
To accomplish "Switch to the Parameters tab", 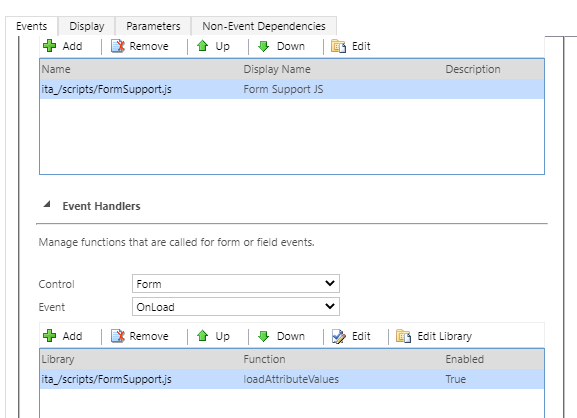I will pyautogui.click(x=153, y=26).
